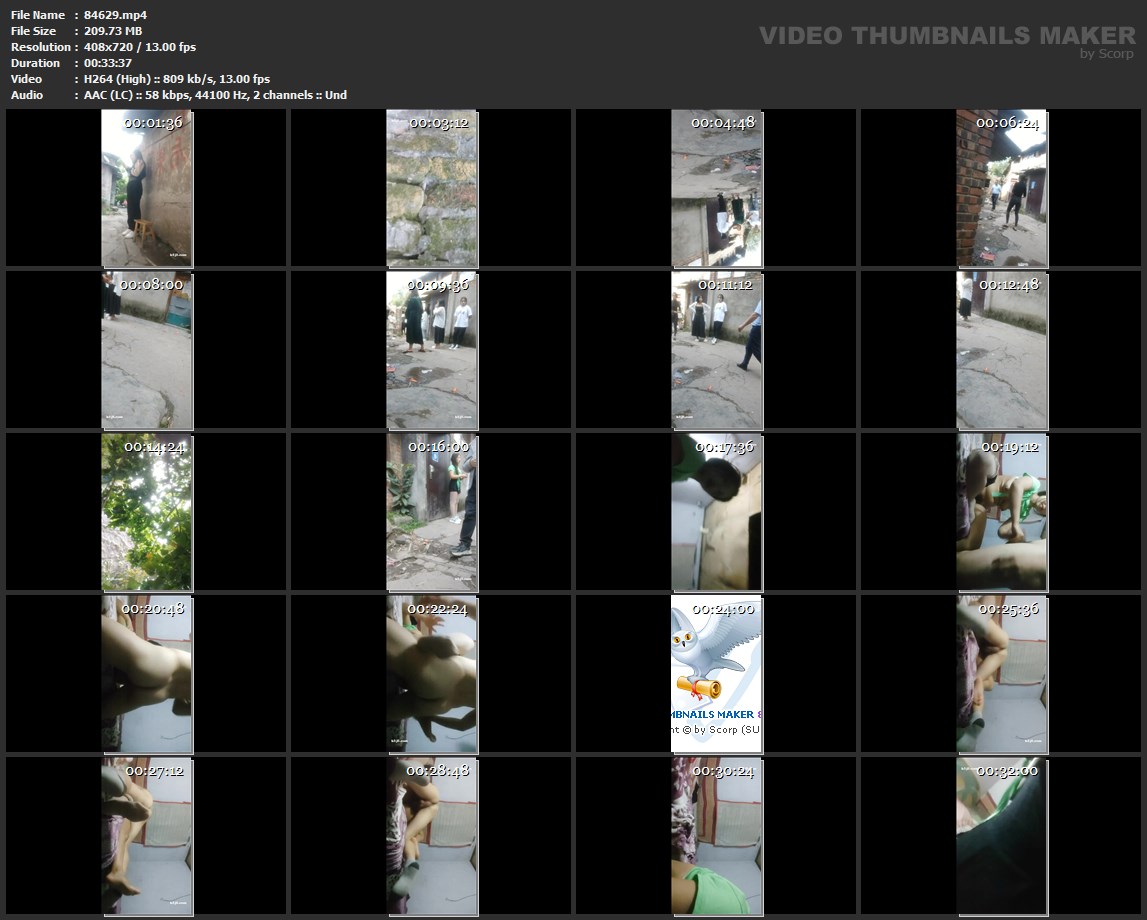The height and width of the screenshot is (920, 1147).
Task: Open the green foliage thumbnail at 00:14:24
Action: (x=147, y=512)
